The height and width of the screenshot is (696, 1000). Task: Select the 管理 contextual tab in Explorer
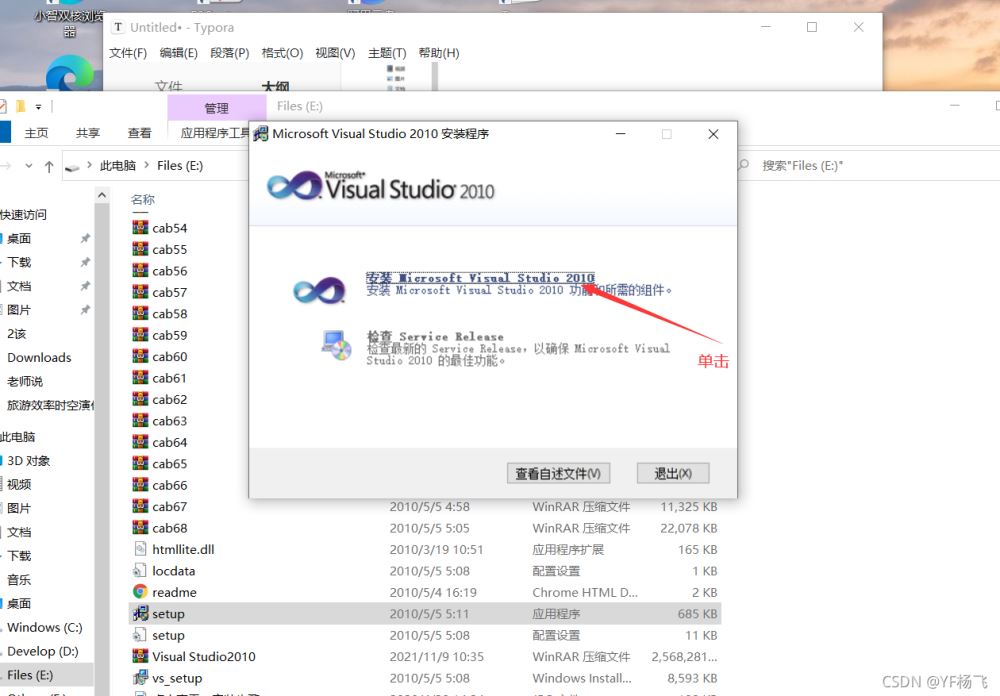coord(216,108)
